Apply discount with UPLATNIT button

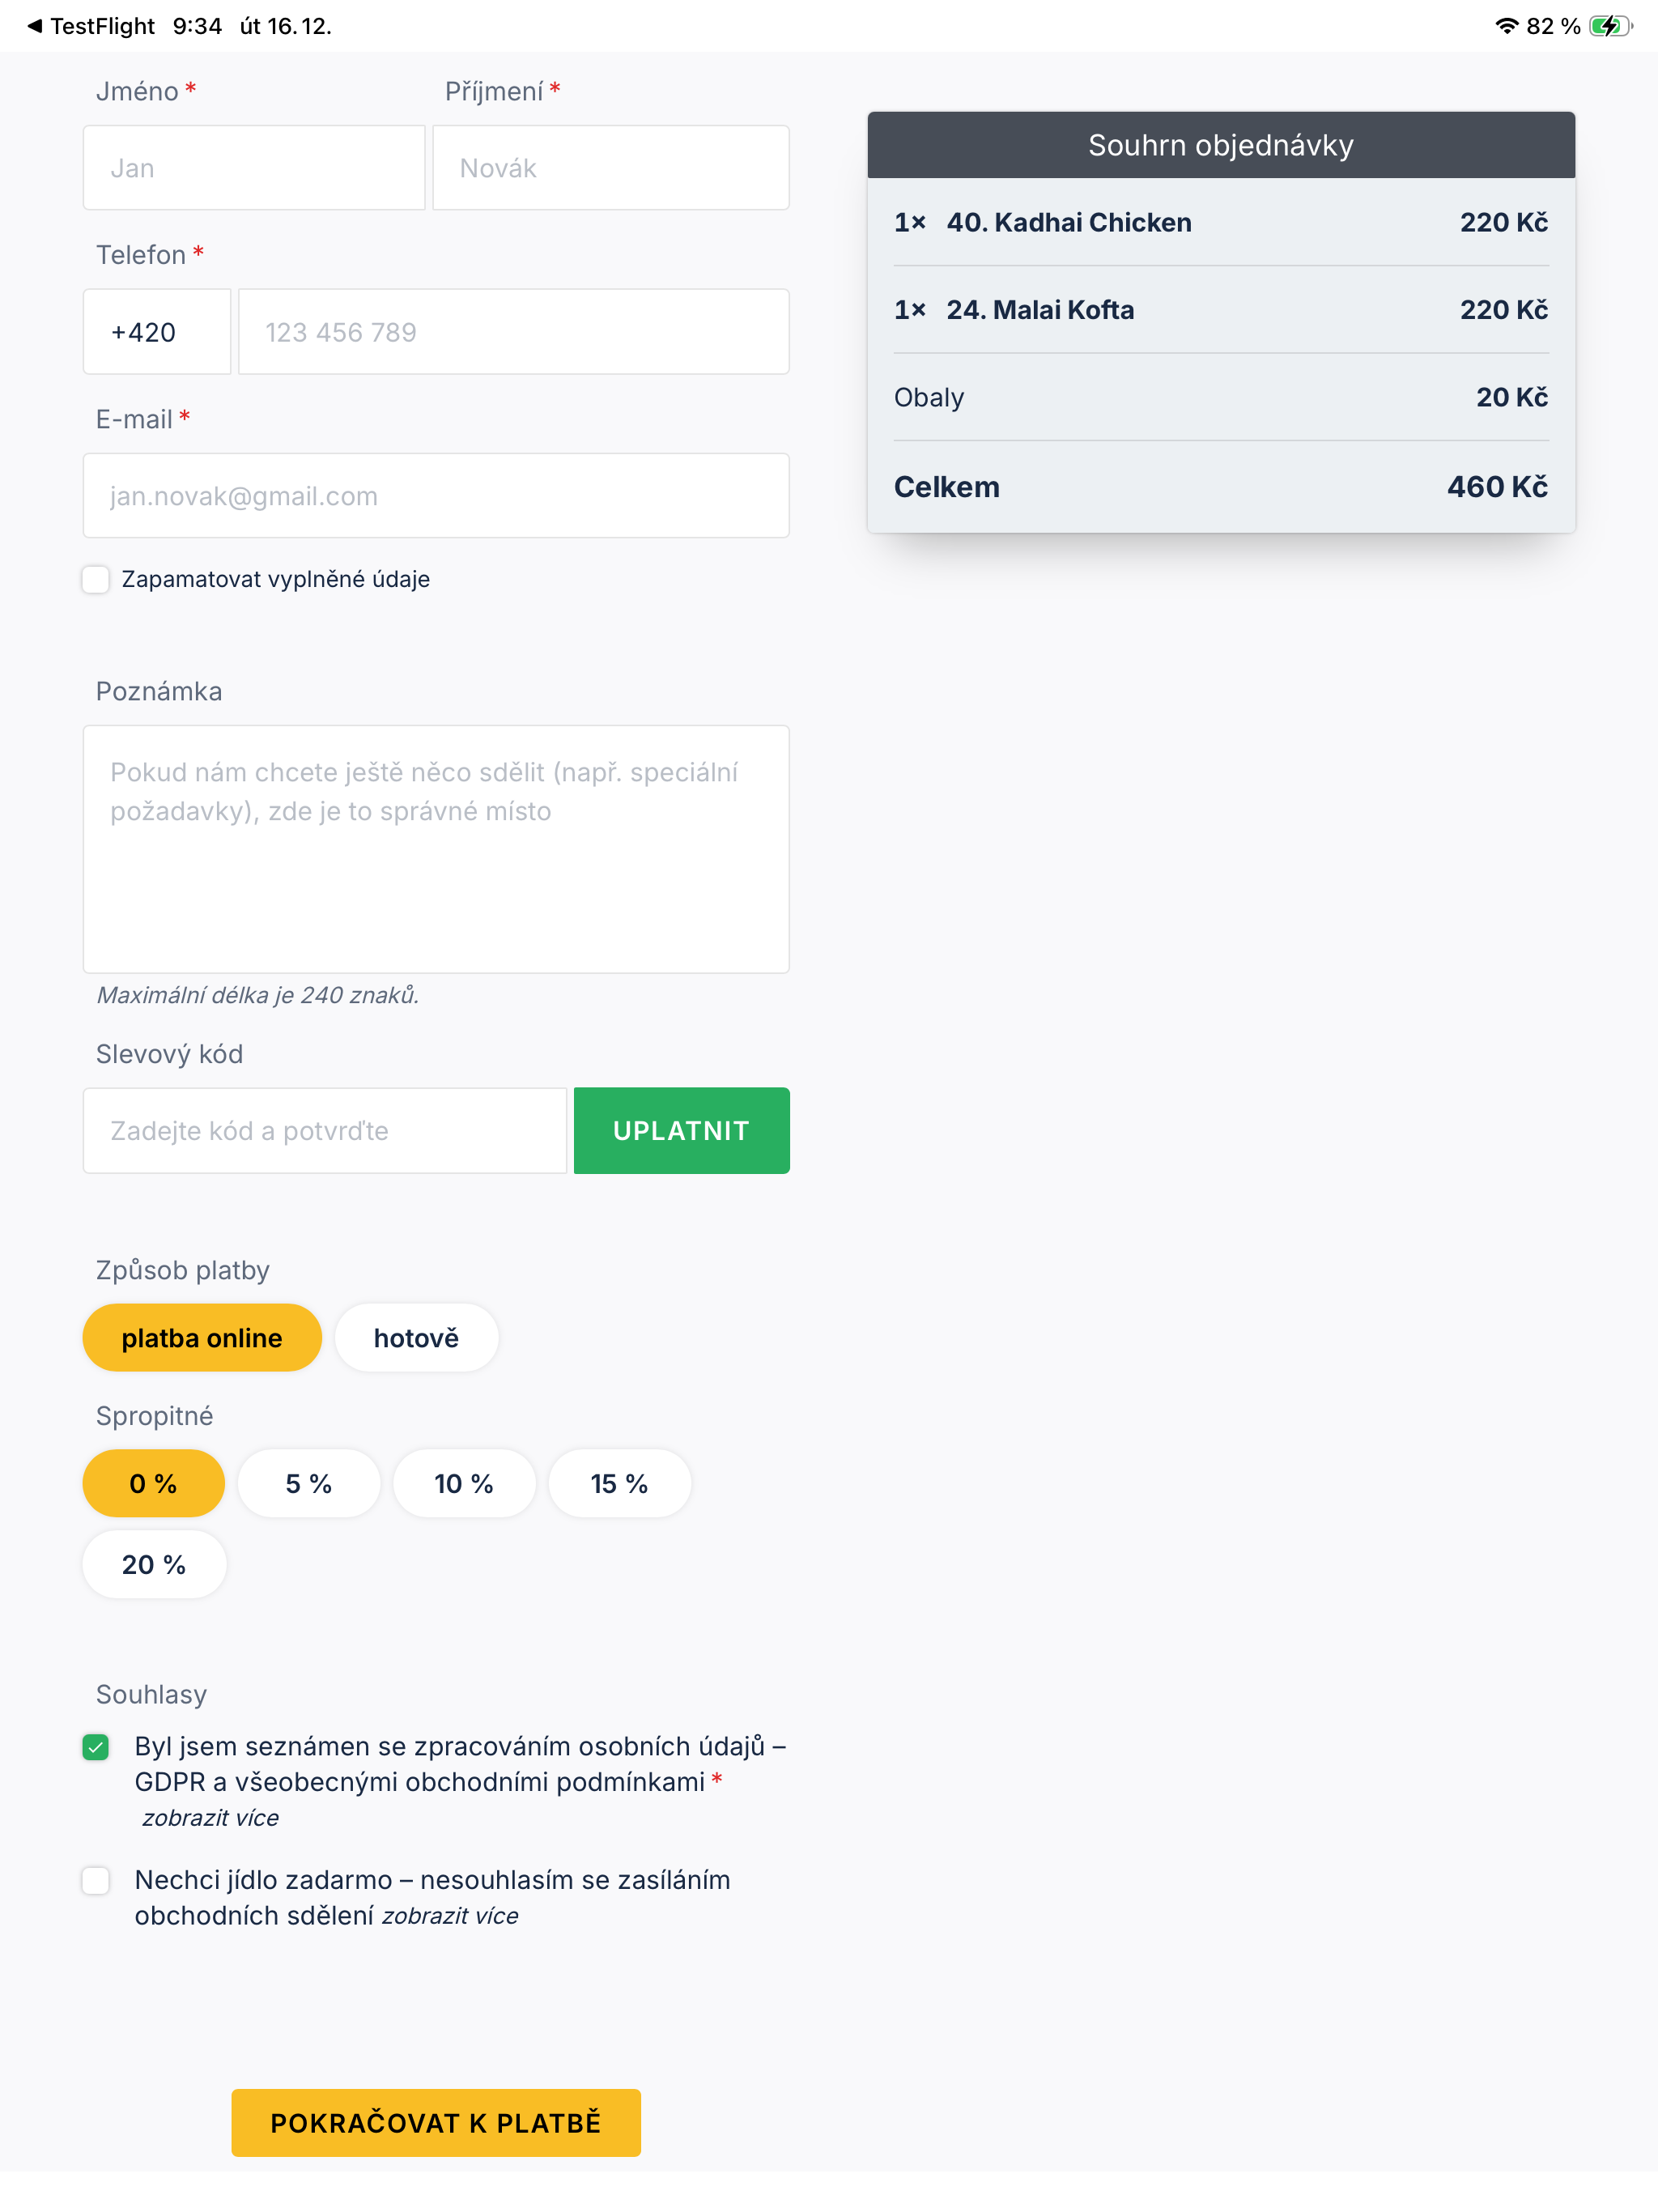coord(682,1131)
